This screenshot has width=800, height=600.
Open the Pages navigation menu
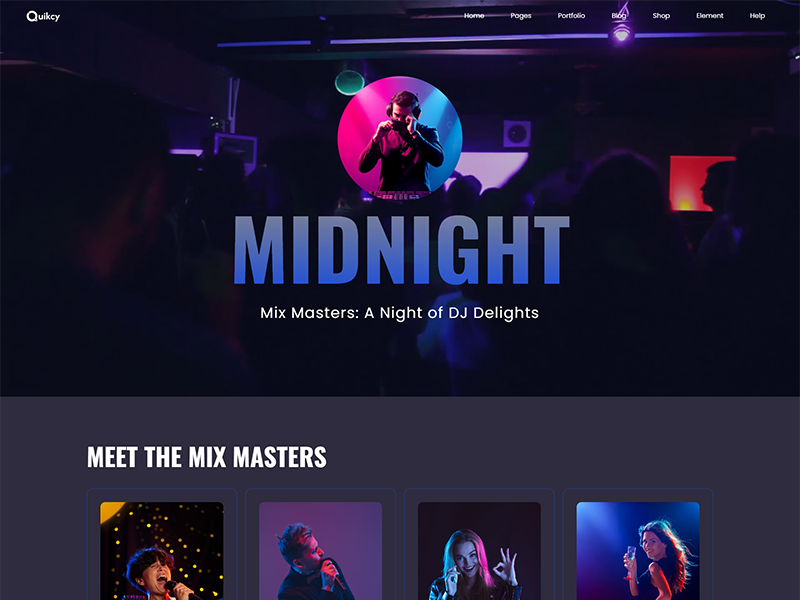click(520, 16)
